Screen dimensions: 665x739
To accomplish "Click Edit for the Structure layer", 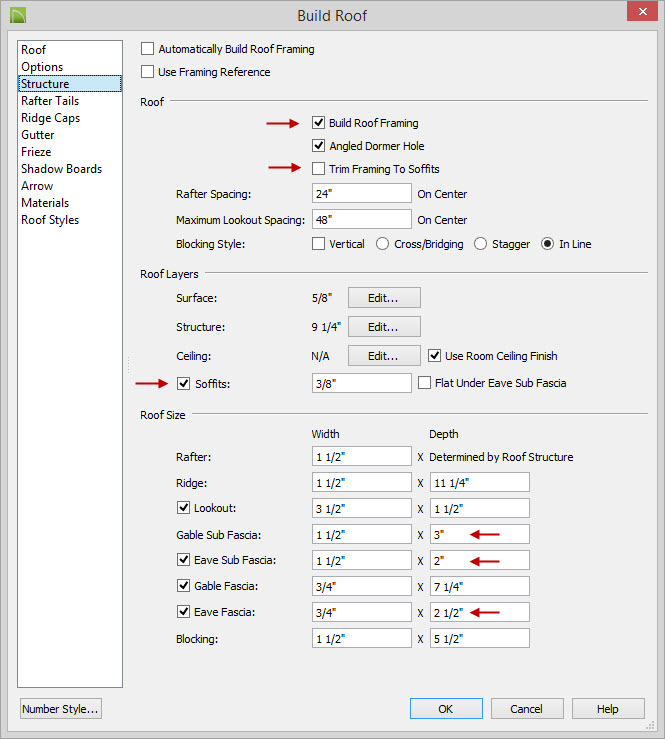I will (x=383, y=327).
